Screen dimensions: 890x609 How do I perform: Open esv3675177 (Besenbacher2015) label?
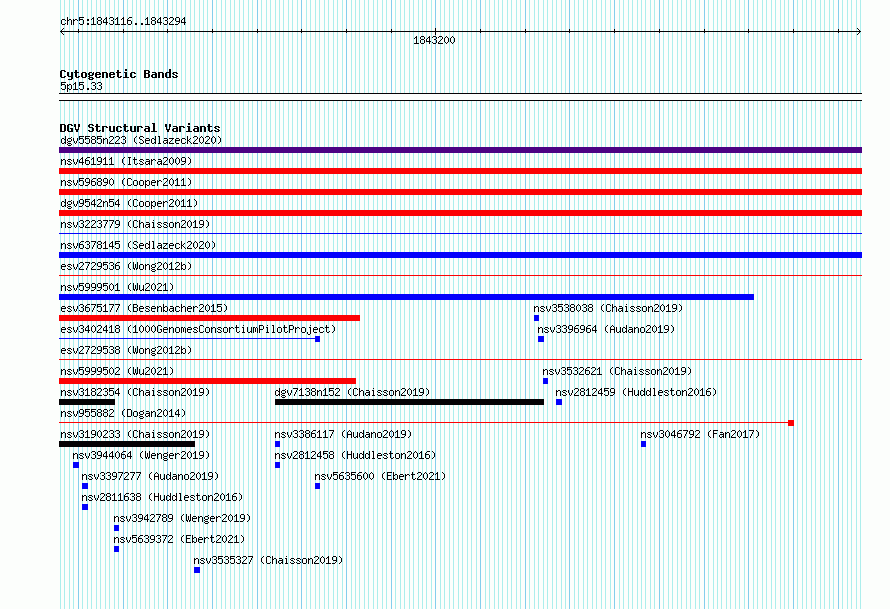144,308
